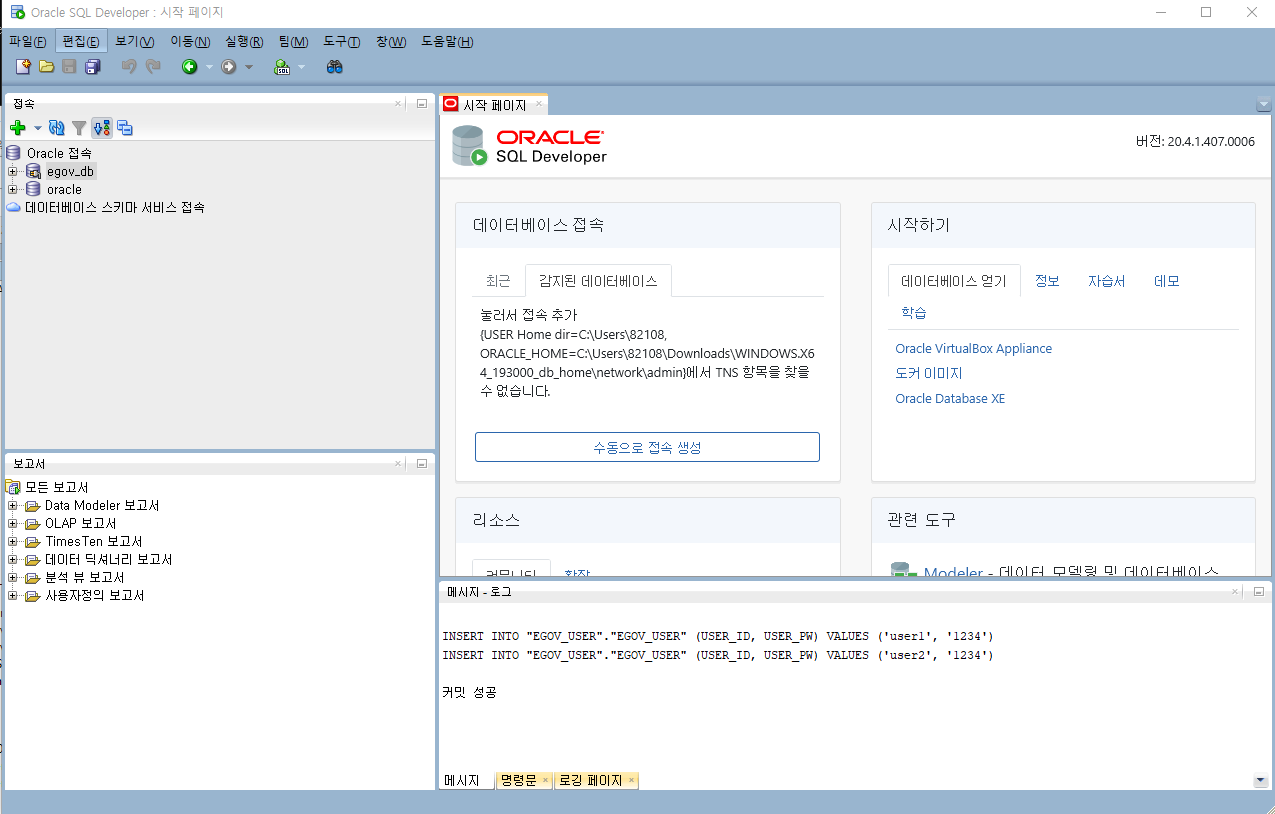Open the 도구 menu
1275x814 pixels.
[341, 41]
